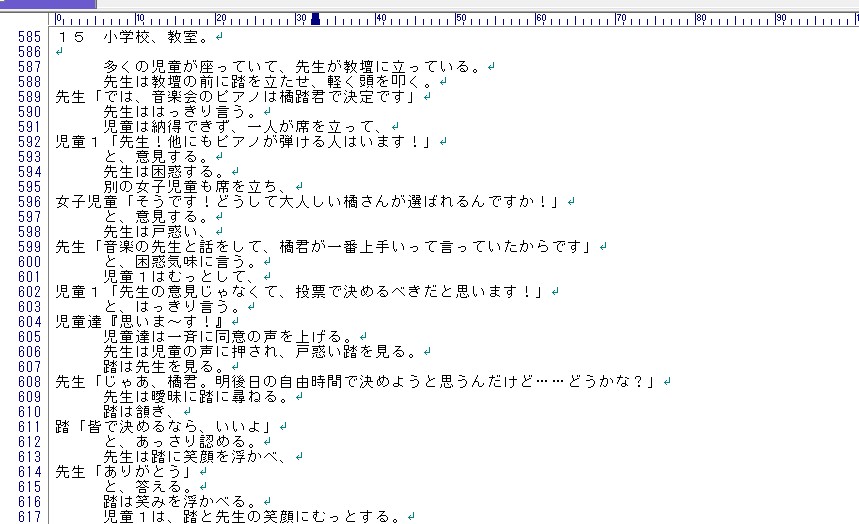Image resolution: width=859 pixels, height=524 pixels.
Task: Click the line 'と、困惑気味に言う。'
Action: [x=180, y=262]
